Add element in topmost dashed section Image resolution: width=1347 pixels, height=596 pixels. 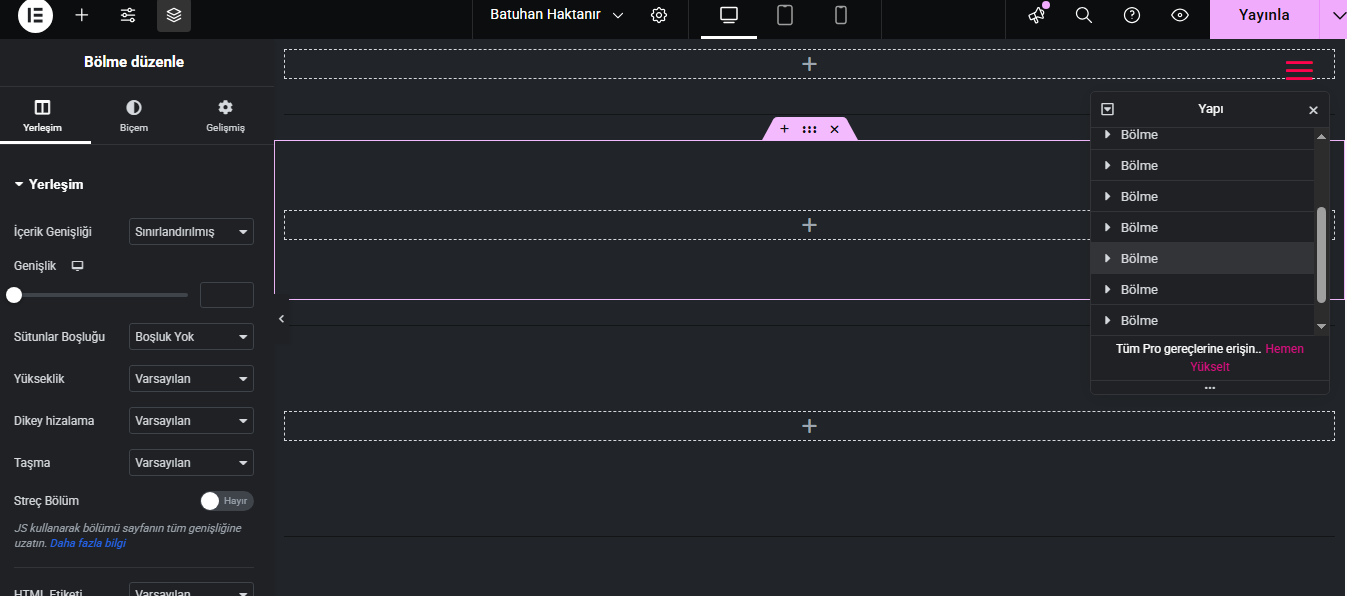click(809, 64)
